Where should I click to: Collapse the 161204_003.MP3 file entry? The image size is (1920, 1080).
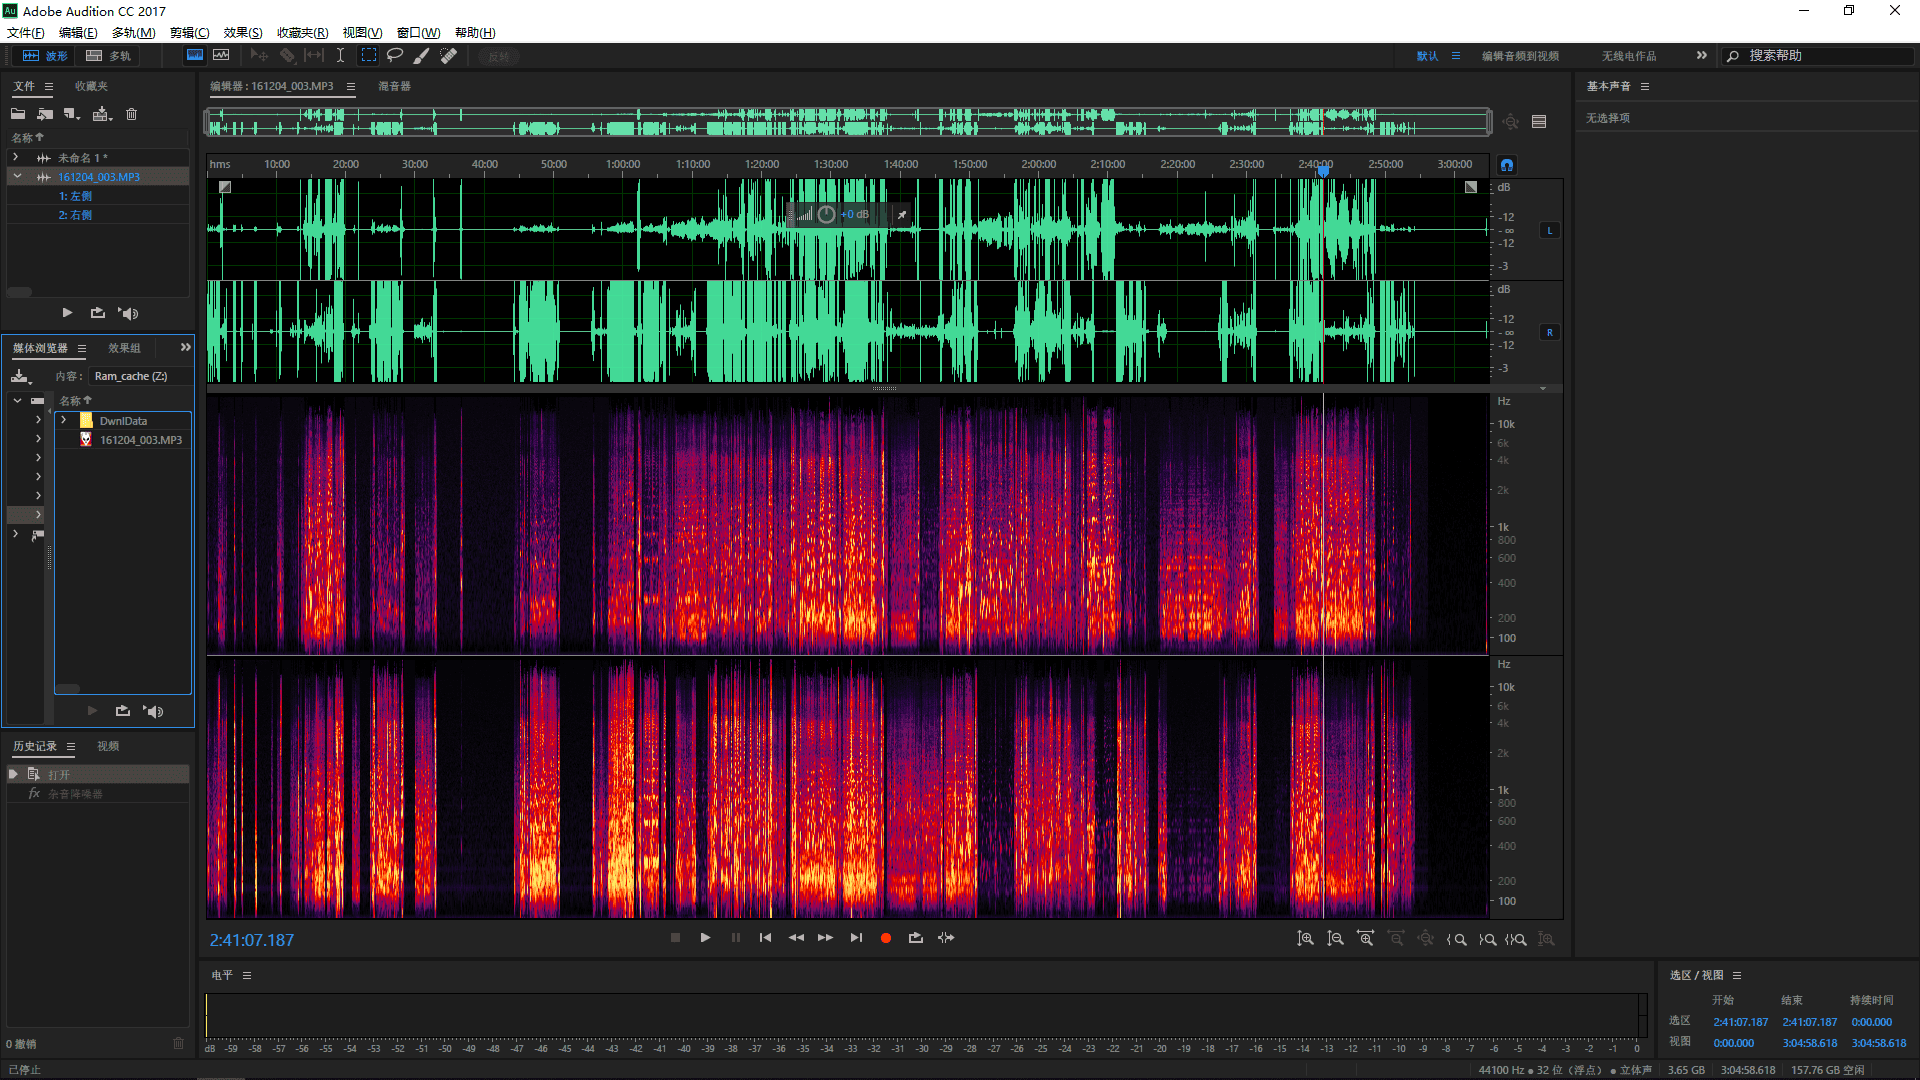click(17, 177)
